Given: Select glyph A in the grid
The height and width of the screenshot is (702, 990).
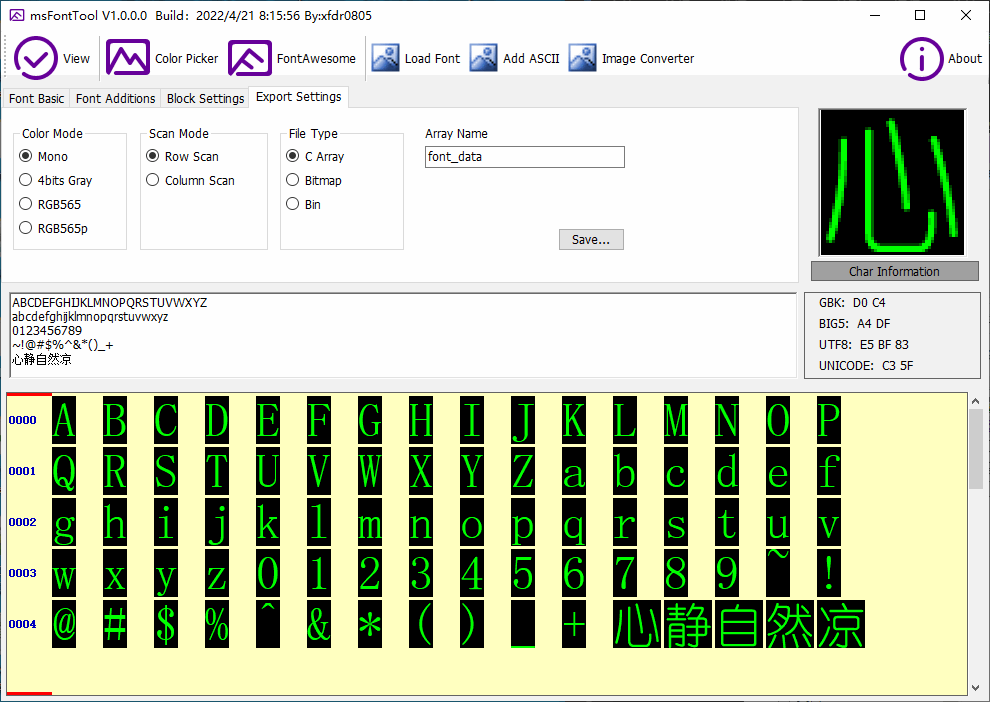Looking at the screenshot, I should (64, 420).
